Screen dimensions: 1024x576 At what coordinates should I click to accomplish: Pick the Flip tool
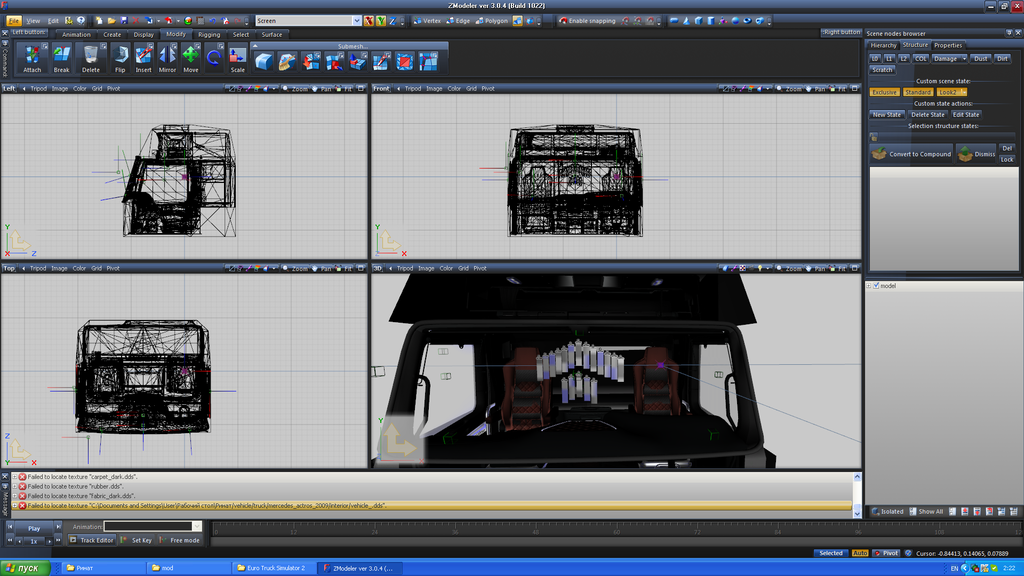tap(120, 56)
